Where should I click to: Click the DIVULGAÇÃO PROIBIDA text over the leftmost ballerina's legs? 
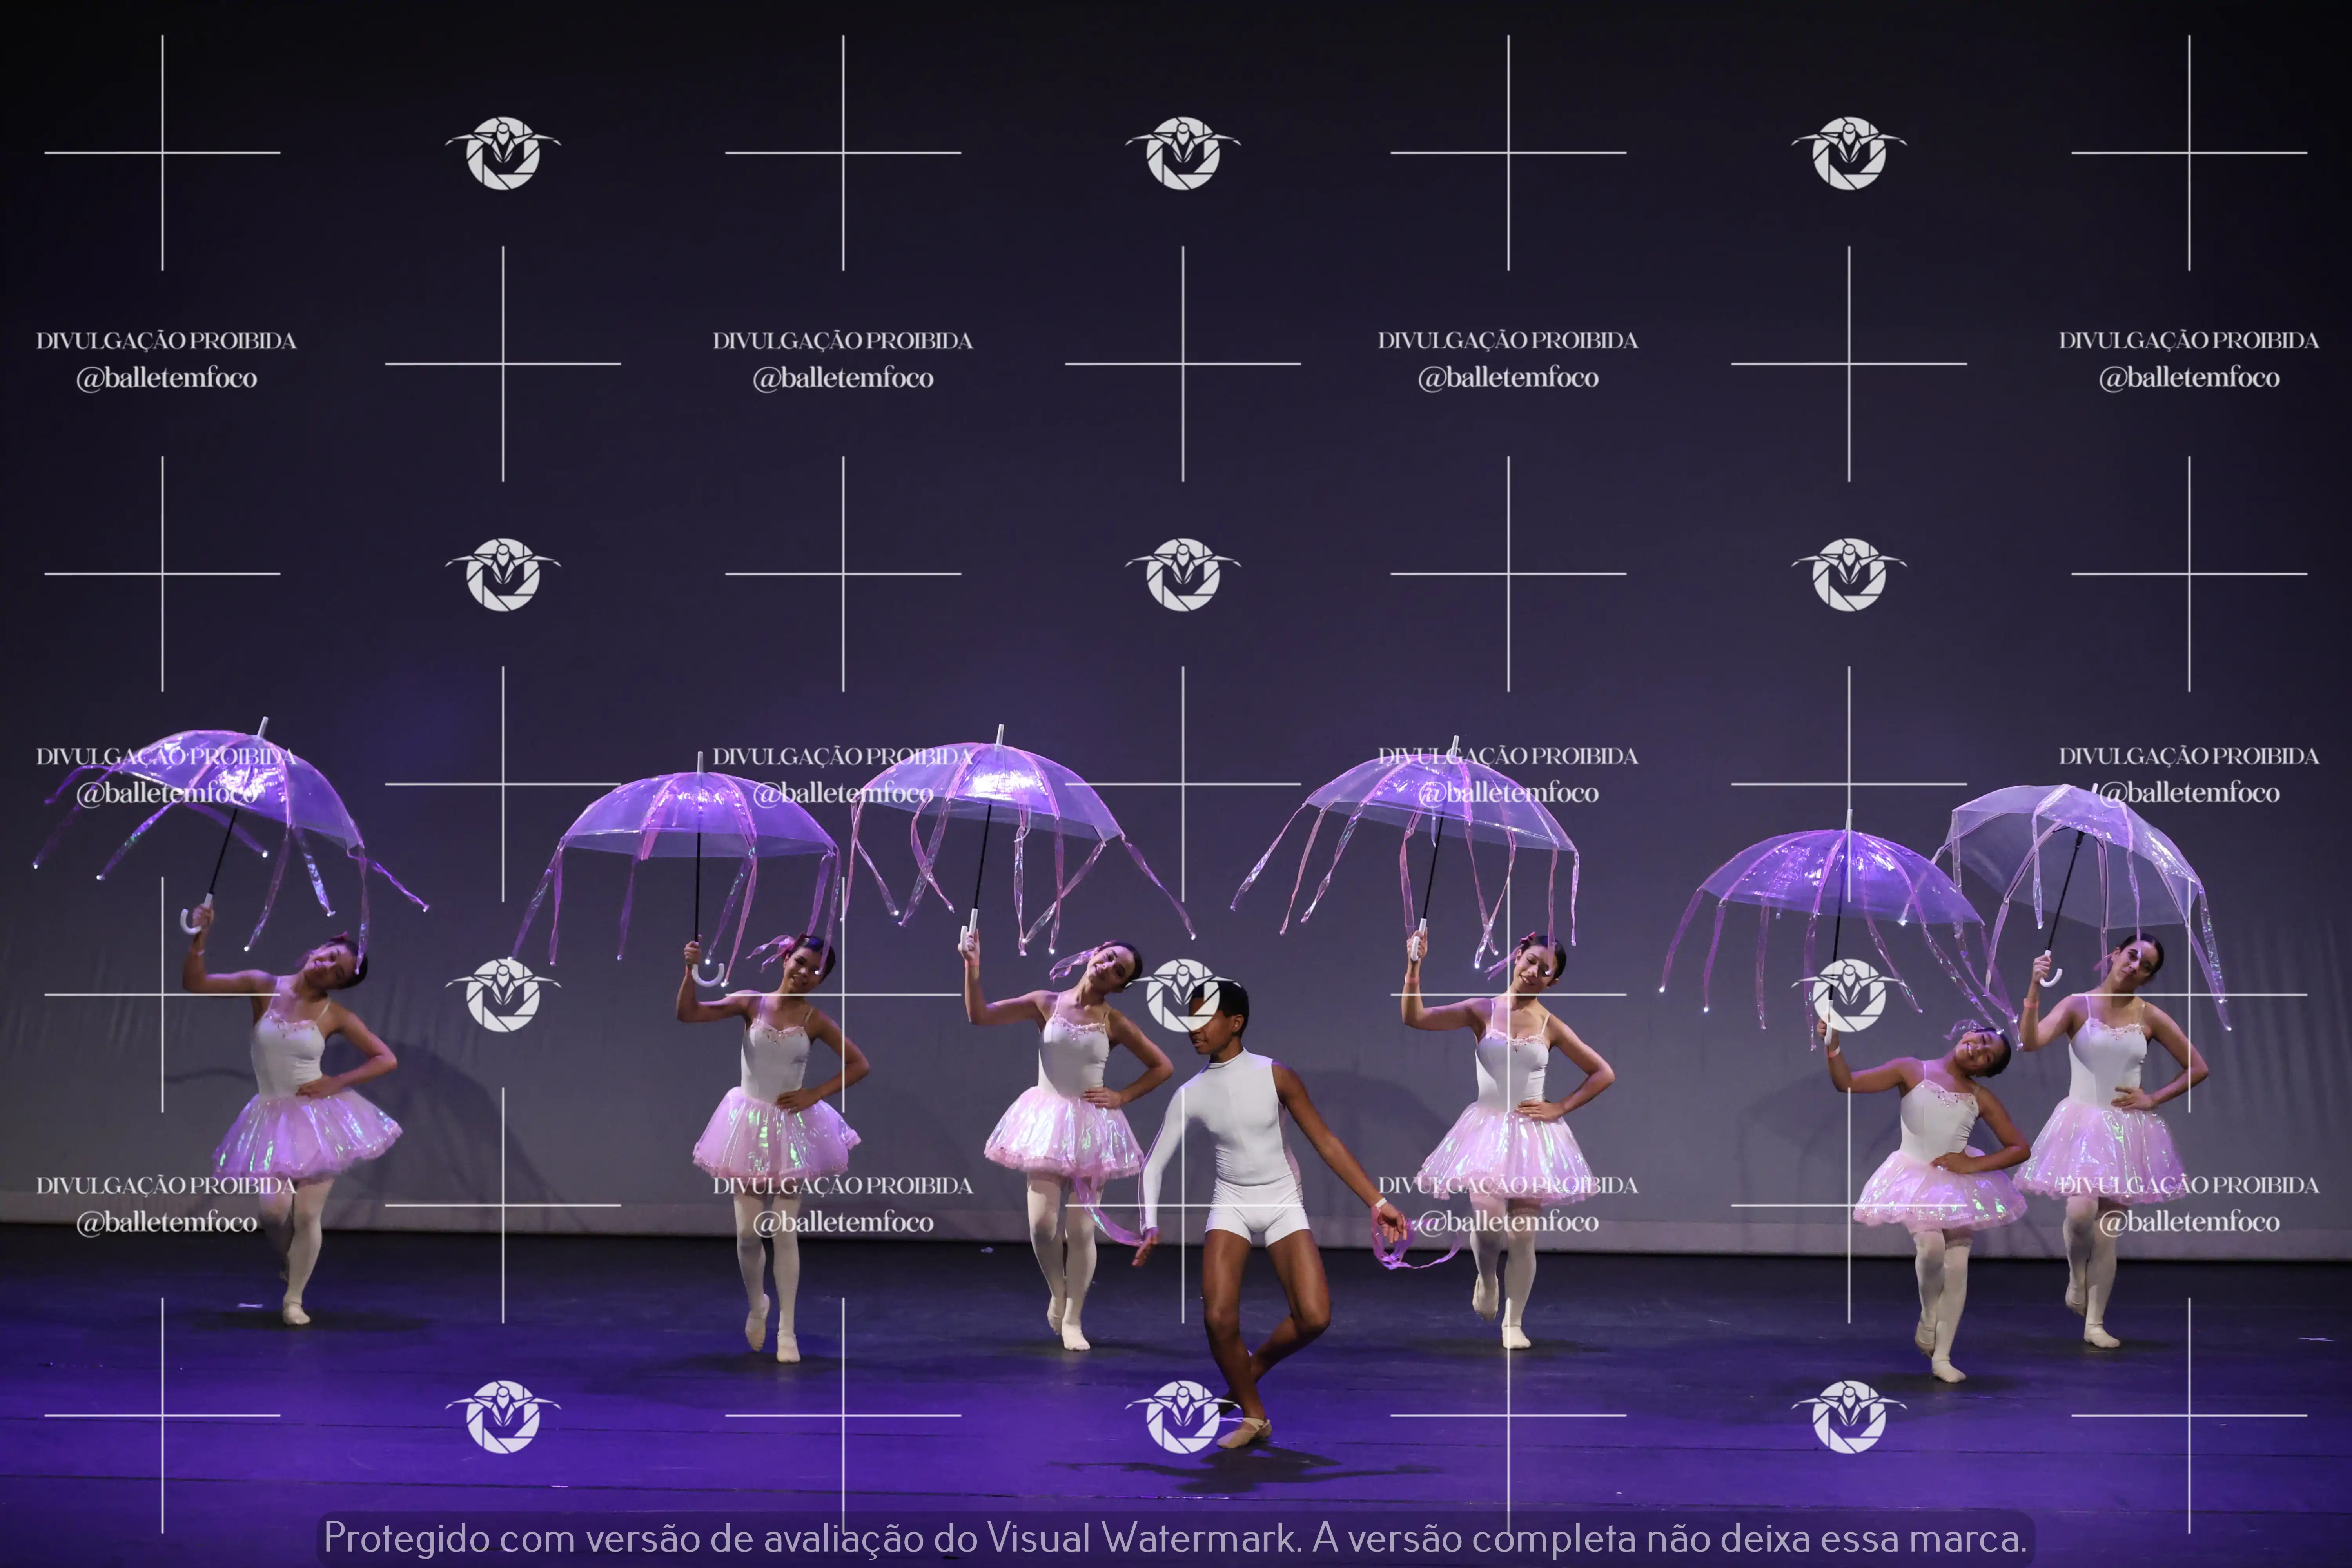coord(166,1185)
